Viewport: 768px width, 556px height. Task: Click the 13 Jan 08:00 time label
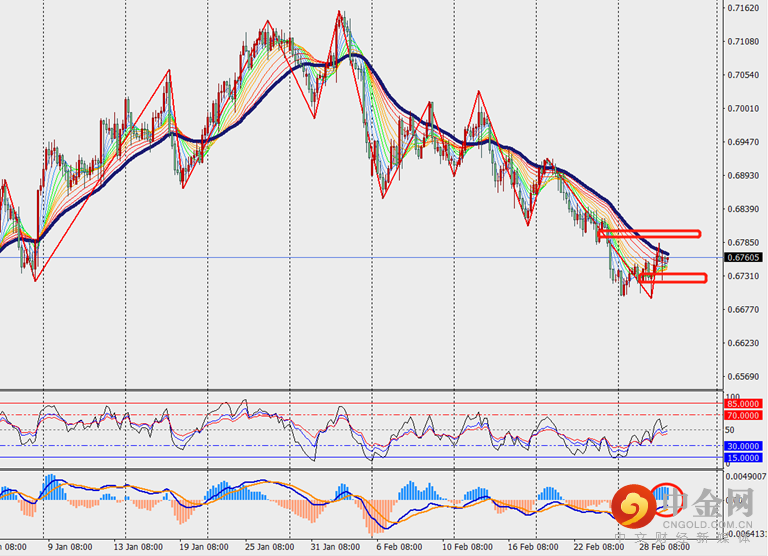point(138,547)
